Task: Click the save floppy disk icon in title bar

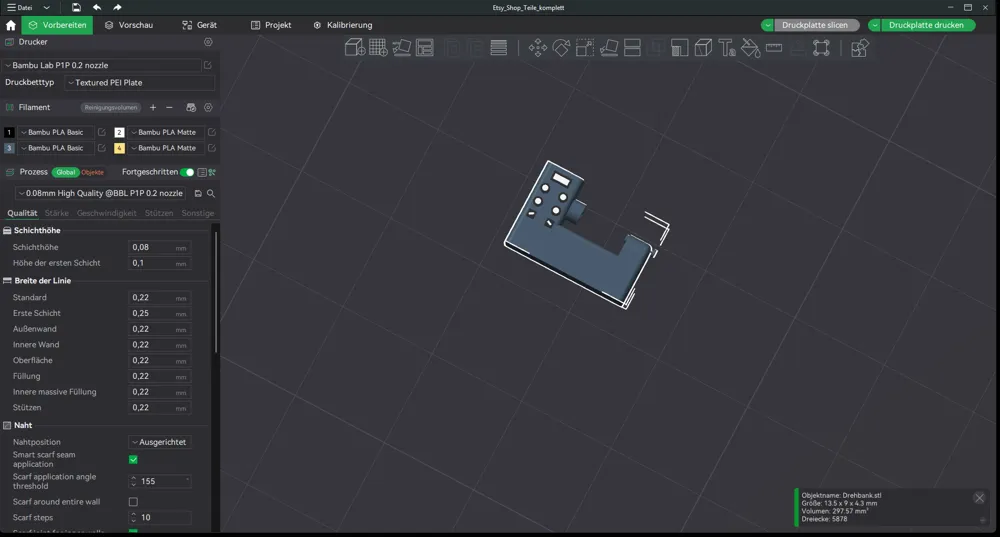Action: coord(76,8)
